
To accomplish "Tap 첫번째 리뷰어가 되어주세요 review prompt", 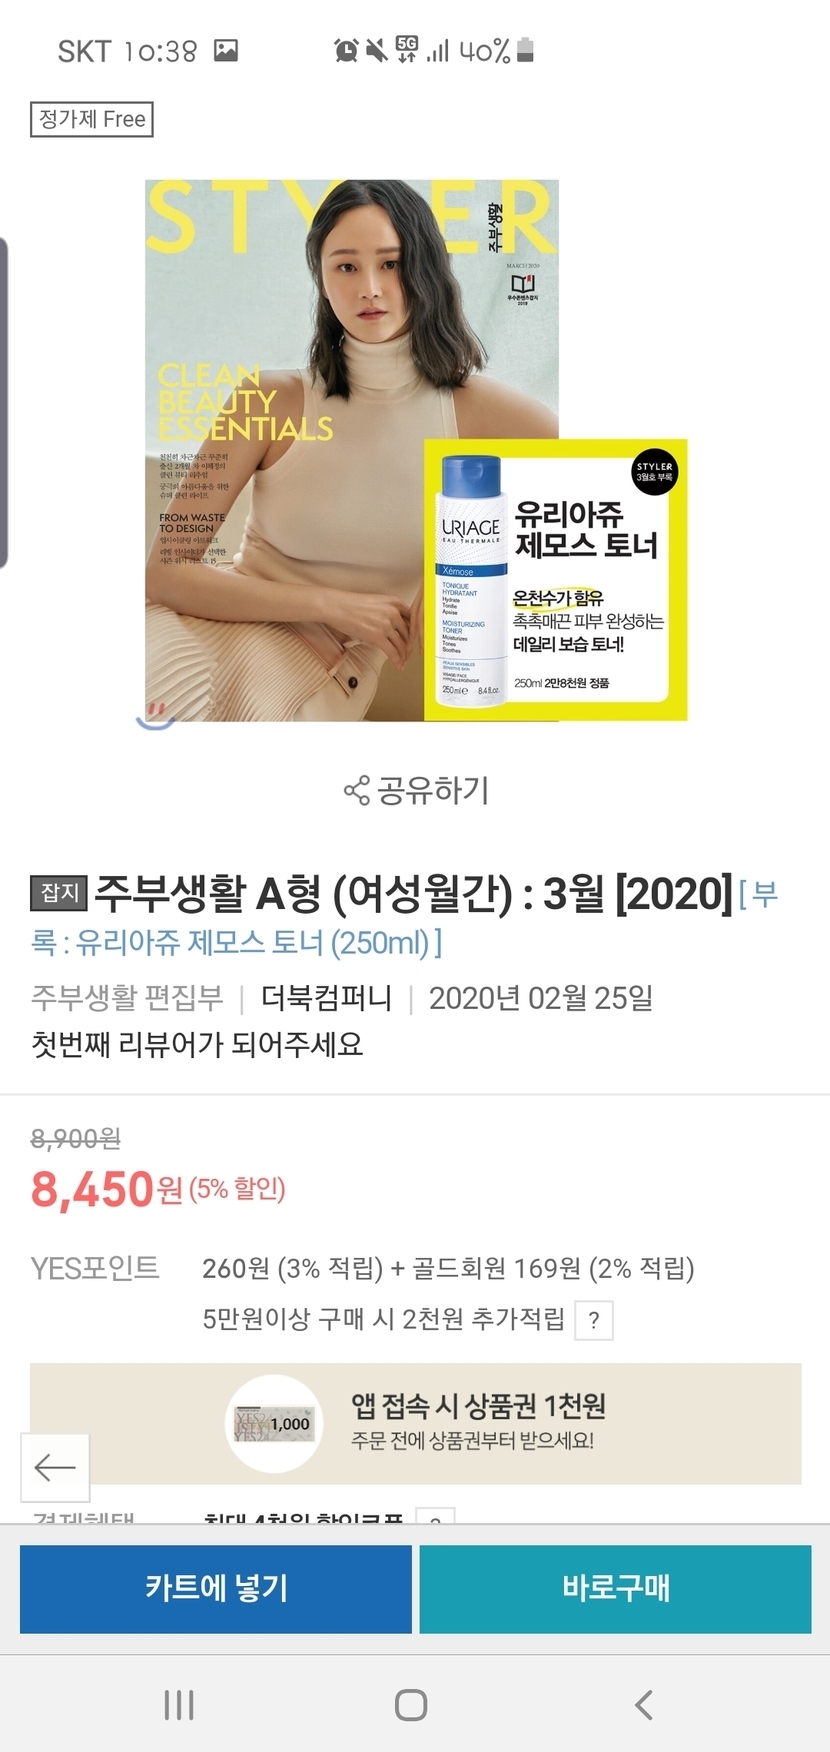I will [x=197, y=1045].
